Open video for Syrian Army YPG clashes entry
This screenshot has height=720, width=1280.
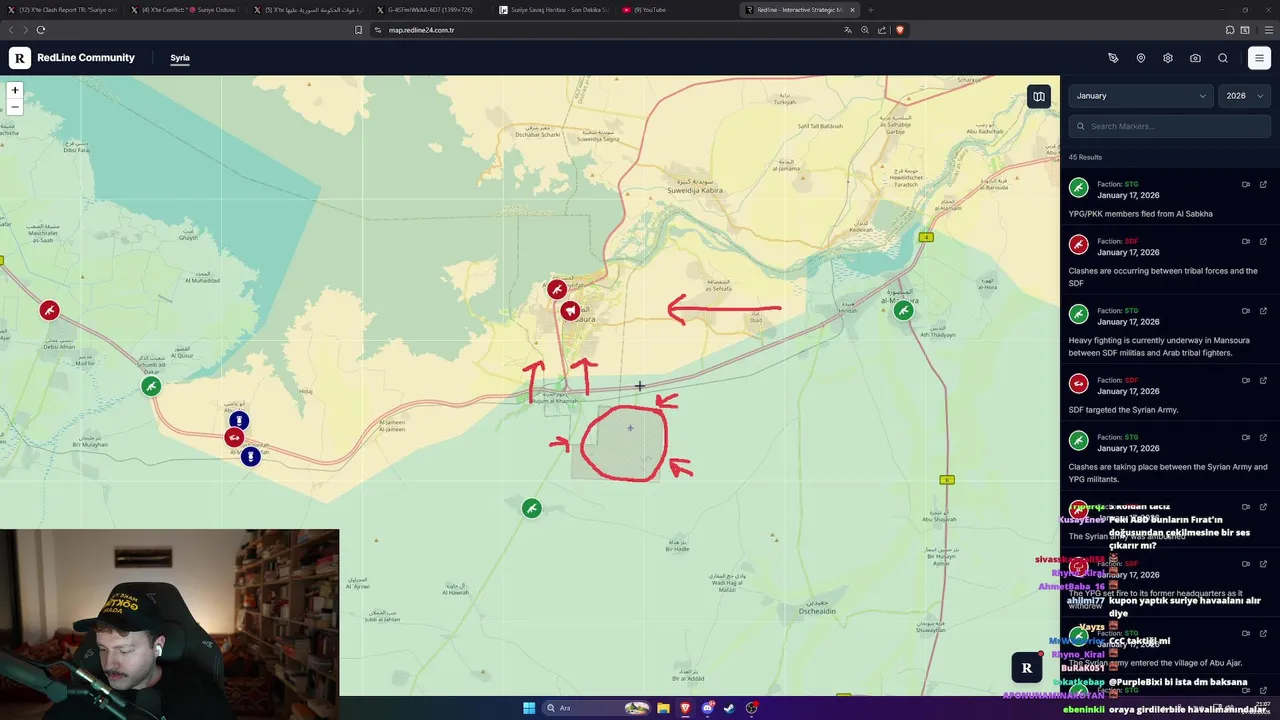(1246, 437)
